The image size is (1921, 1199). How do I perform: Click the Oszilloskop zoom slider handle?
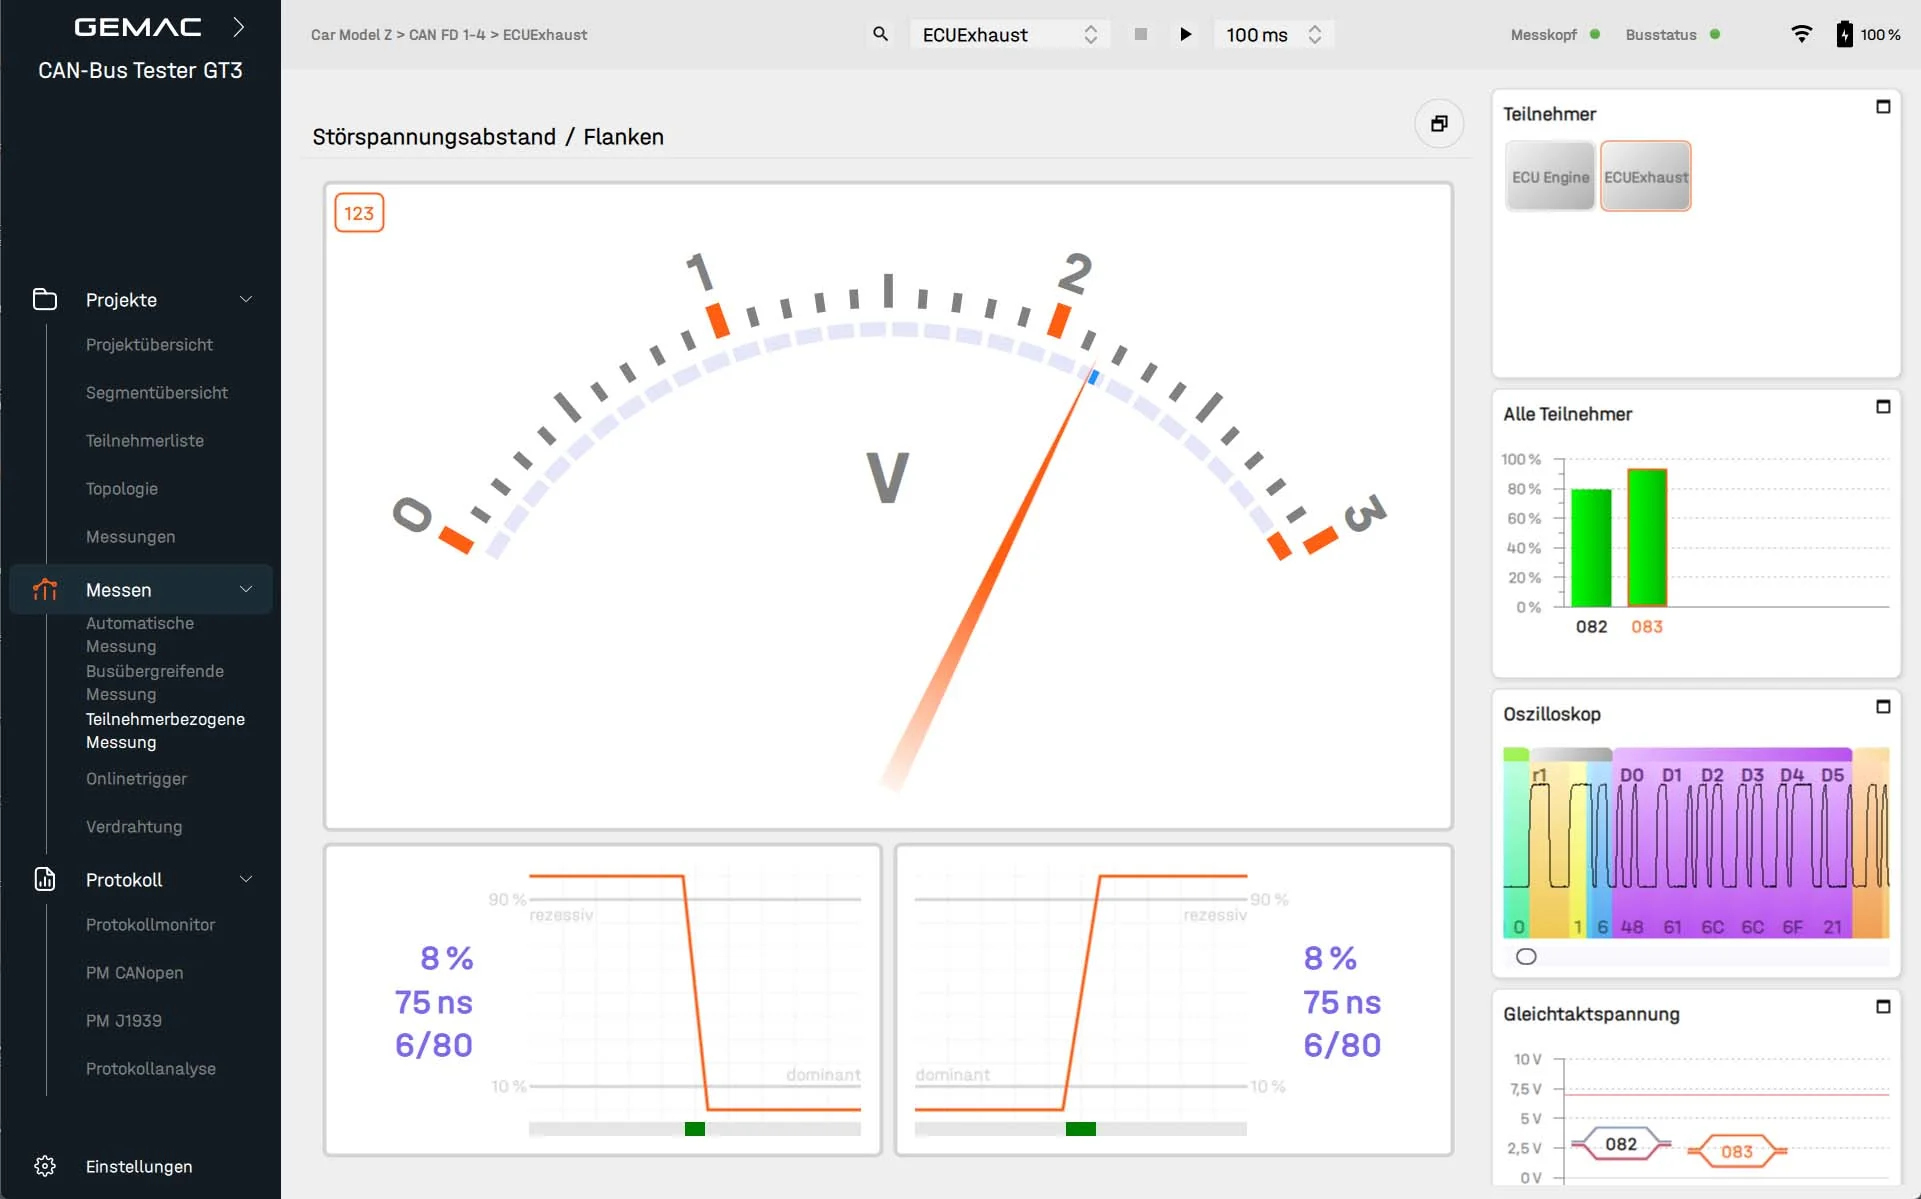coord(1526,957)
